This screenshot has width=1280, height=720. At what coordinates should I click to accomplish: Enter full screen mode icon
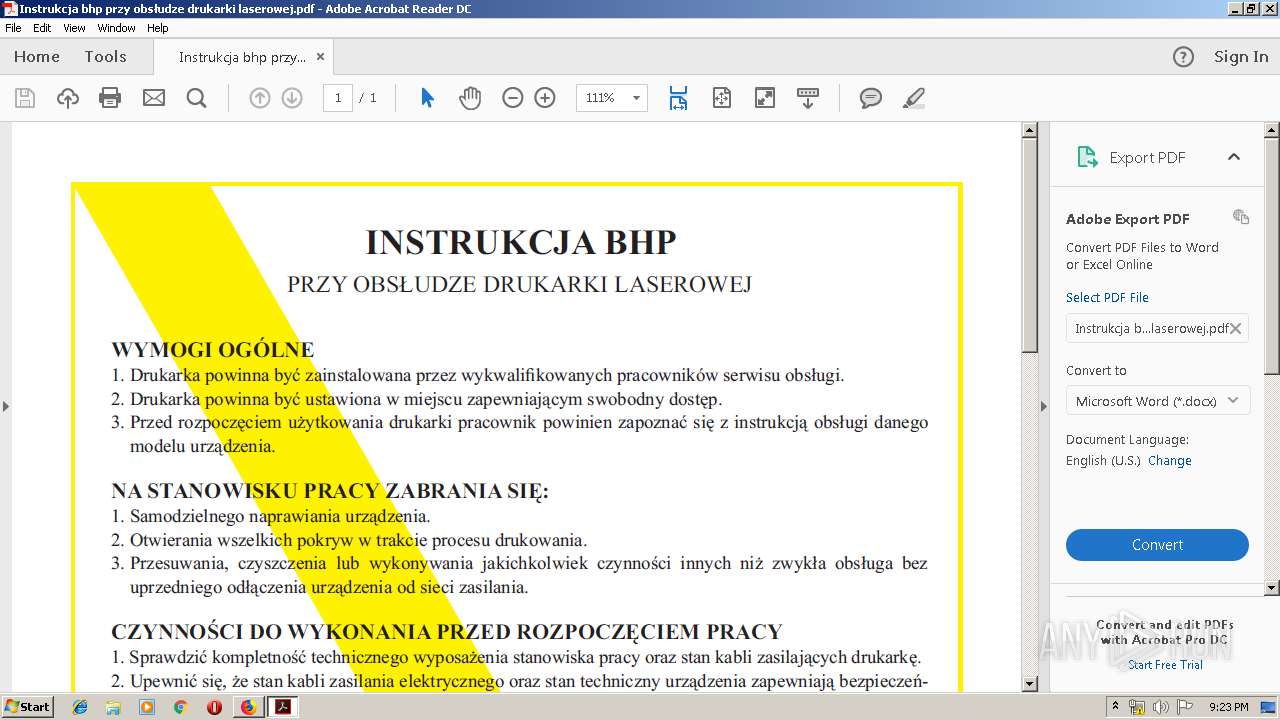765,98
